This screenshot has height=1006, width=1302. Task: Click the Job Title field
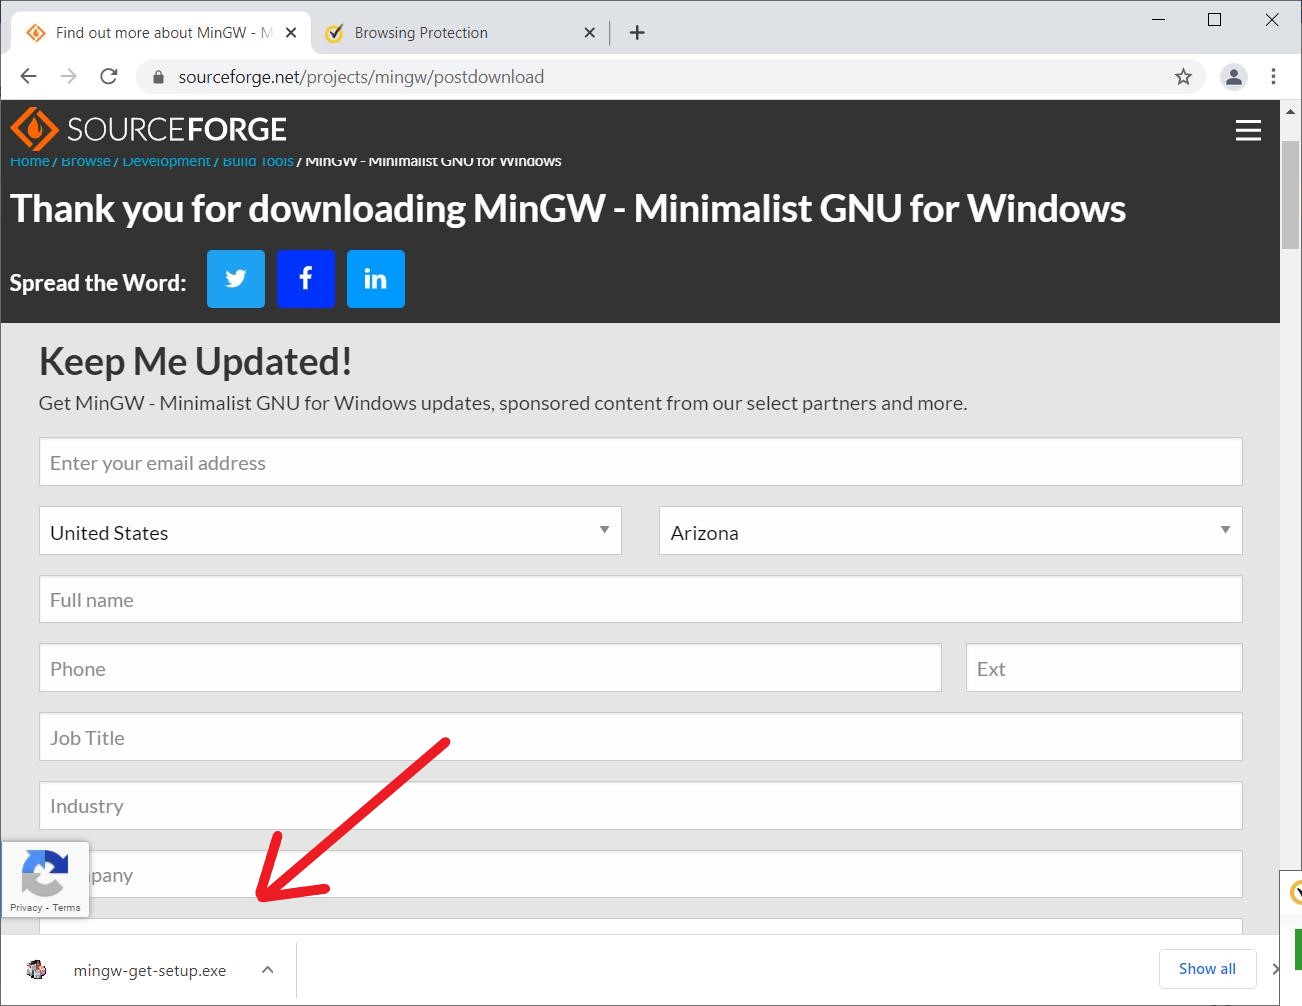(640, 737)
